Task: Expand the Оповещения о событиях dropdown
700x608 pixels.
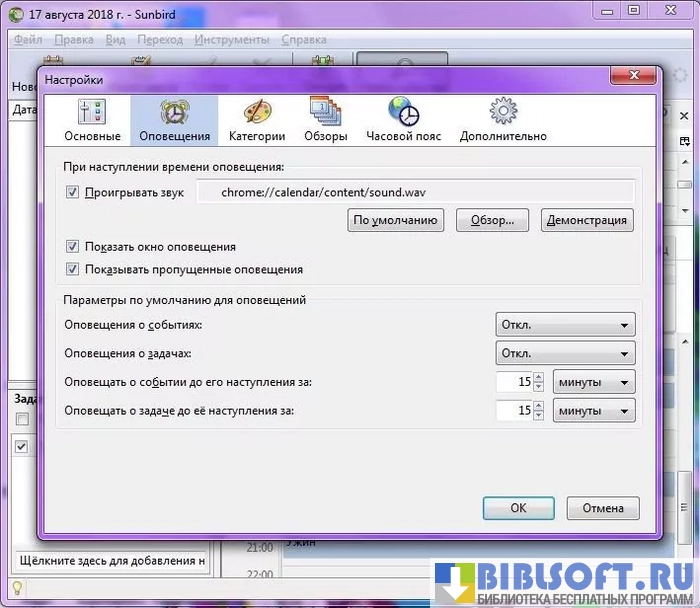Action: tap(565, 325)
